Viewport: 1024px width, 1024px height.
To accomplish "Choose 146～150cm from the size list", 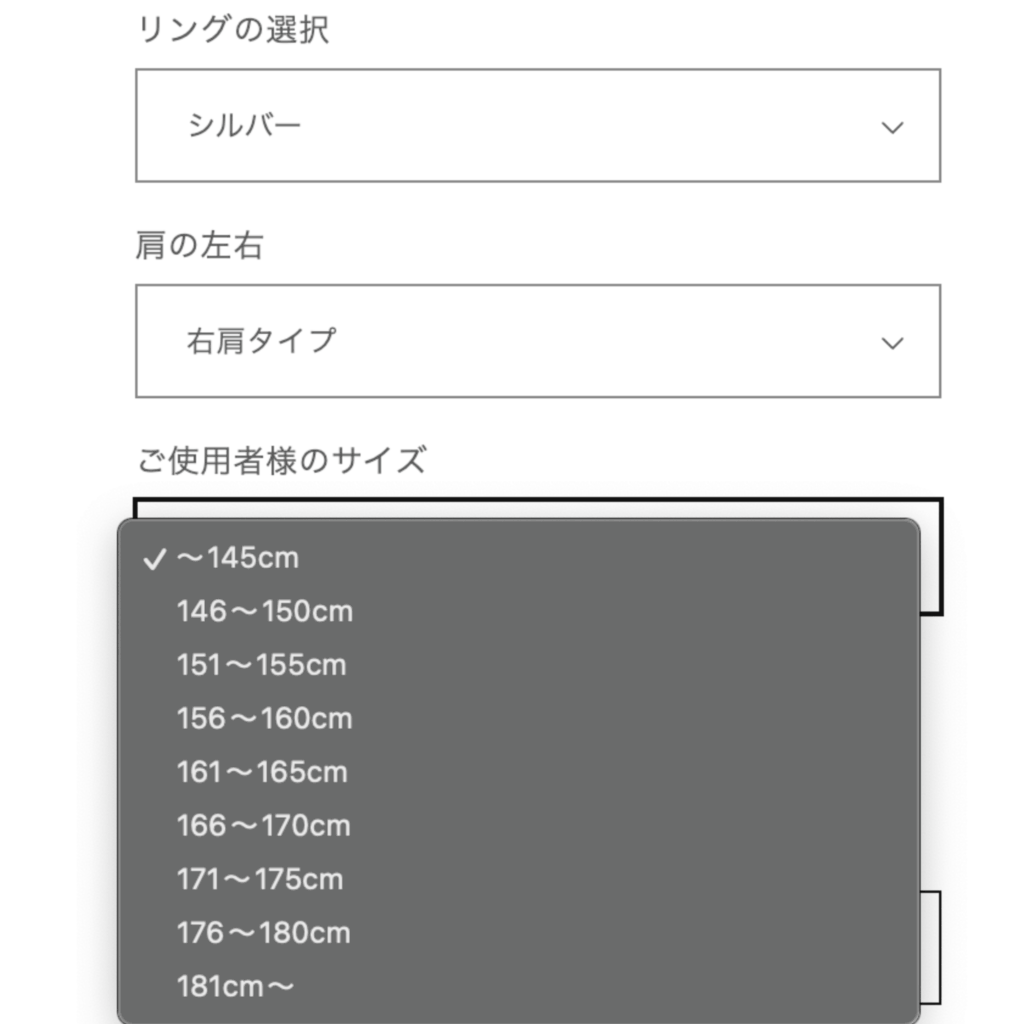I will 519,612.
